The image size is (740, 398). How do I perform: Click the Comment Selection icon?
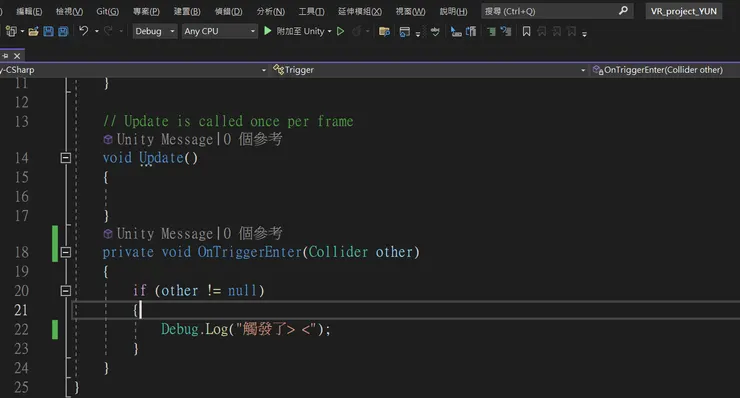pyautogui.click(x=491, y=32)
